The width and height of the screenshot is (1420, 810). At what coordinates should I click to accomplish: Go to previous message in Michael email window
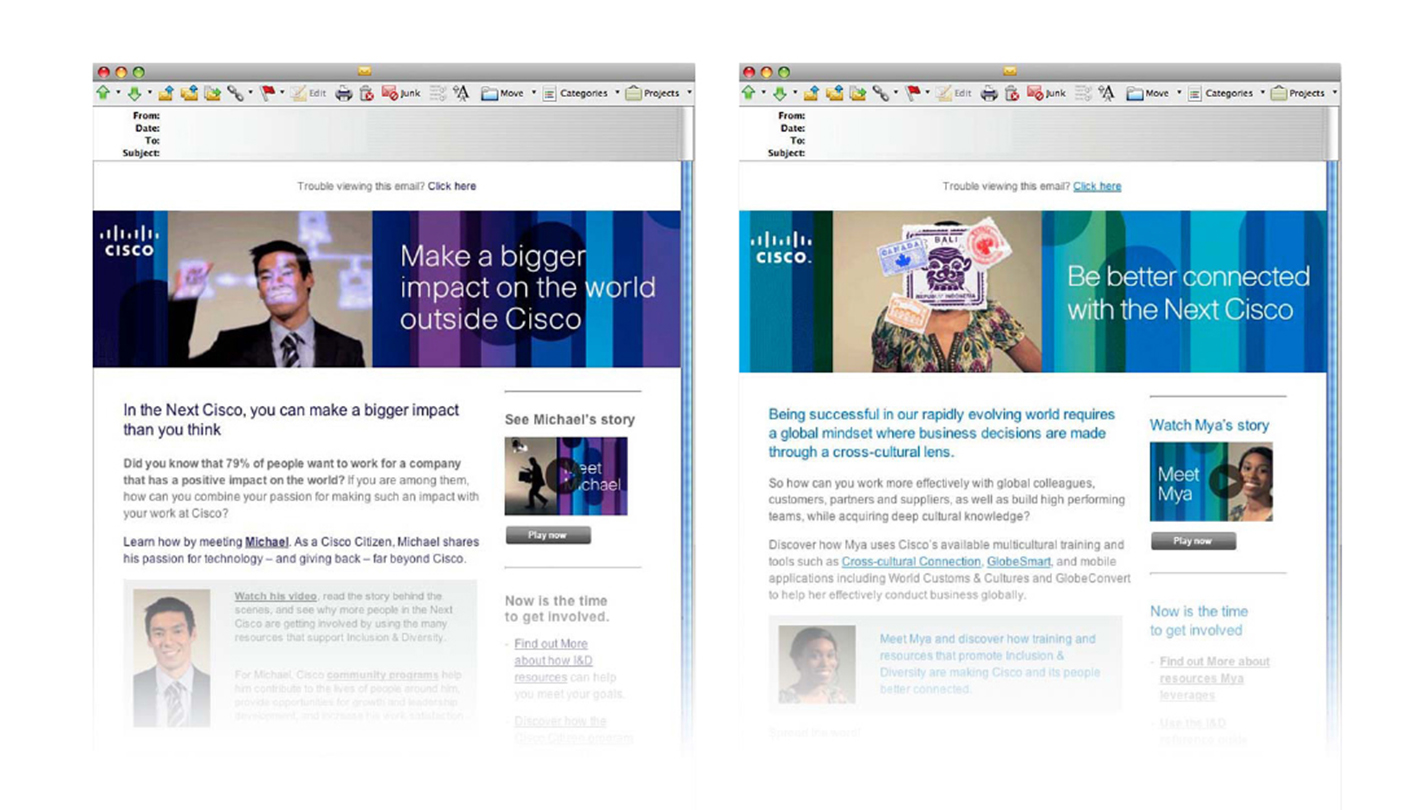point(103,93)
